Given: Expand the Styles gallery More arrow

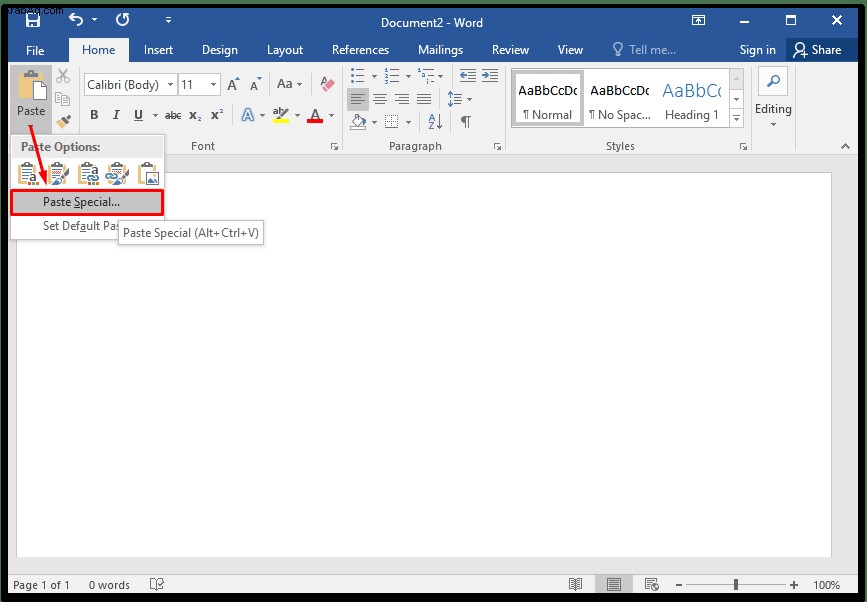Looking at the screenshot, I should click(x=737, y=118).
